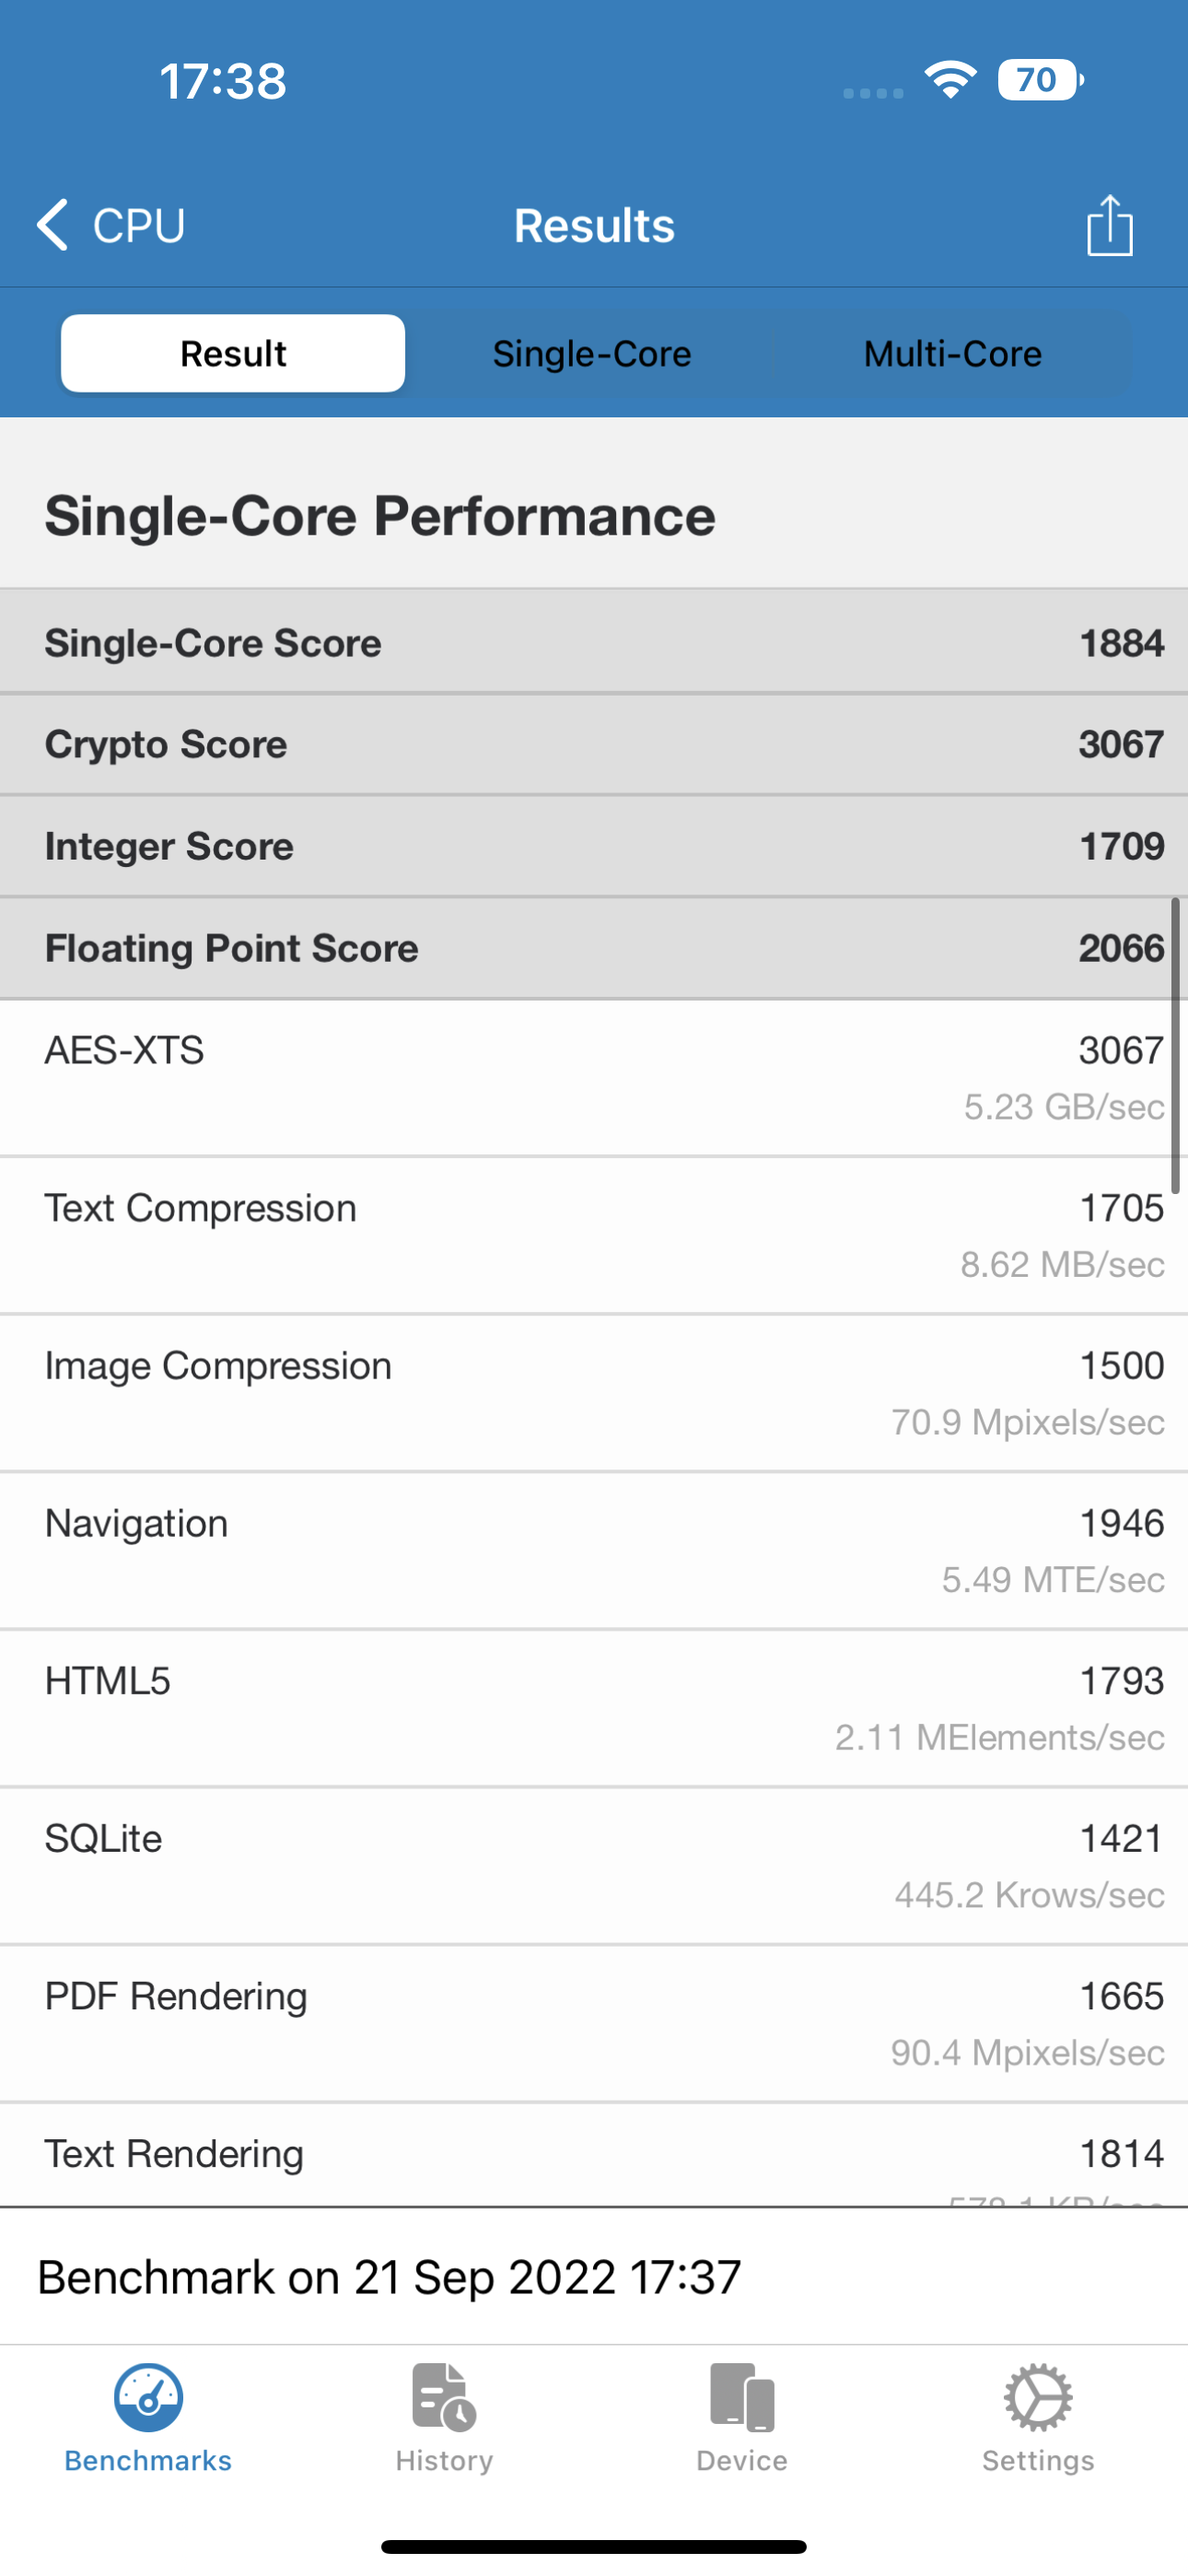This screenshot has height=2576, width=1188.
Task: Tap the Wi-Fi status icon
Action: coord(950,80)
